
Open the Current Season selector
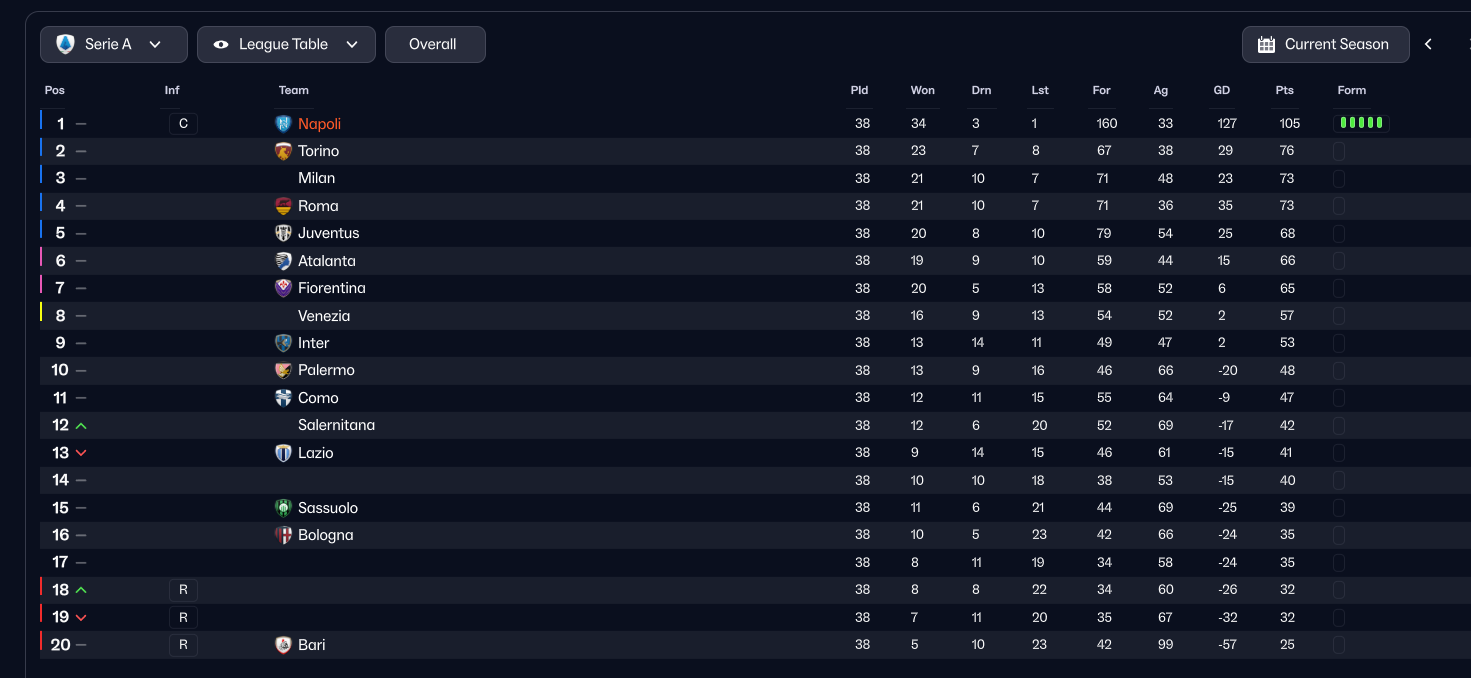coord(1325,44)
